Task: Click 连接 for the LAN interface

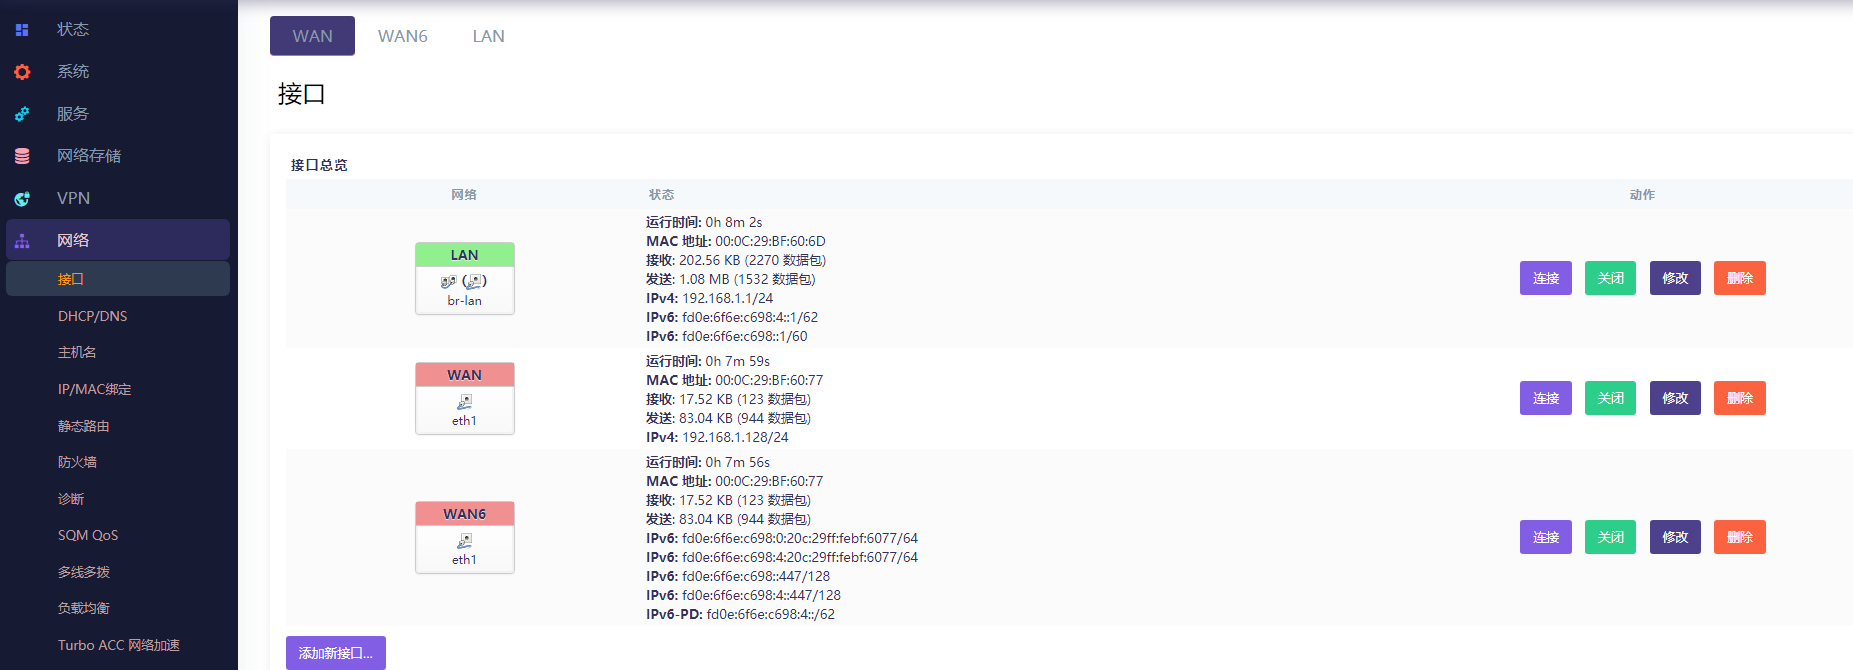Action: click(x=1546, y=278)
